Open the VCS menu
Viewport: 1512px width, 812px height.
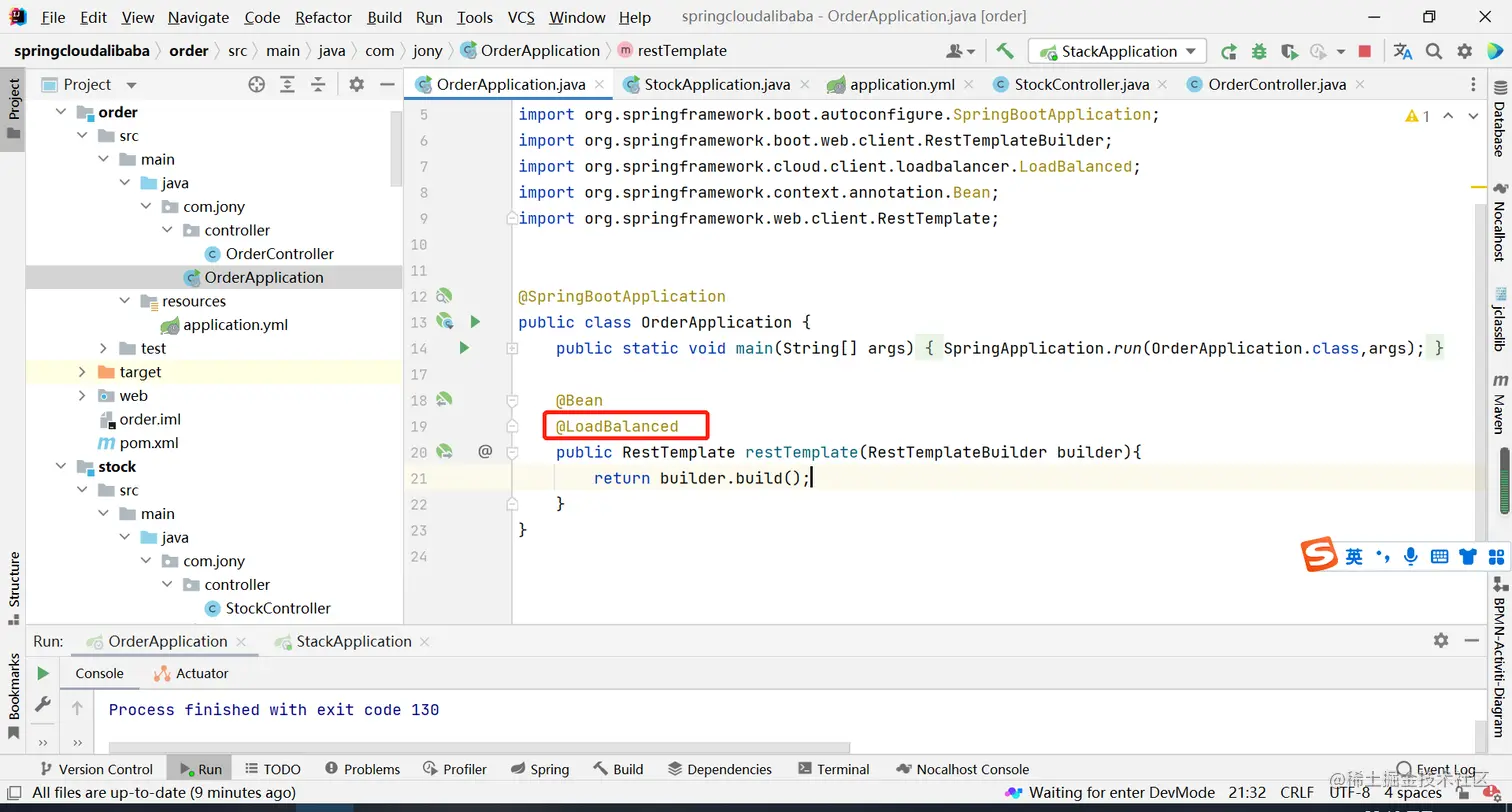pyautogui.click(x=521, y=17)
